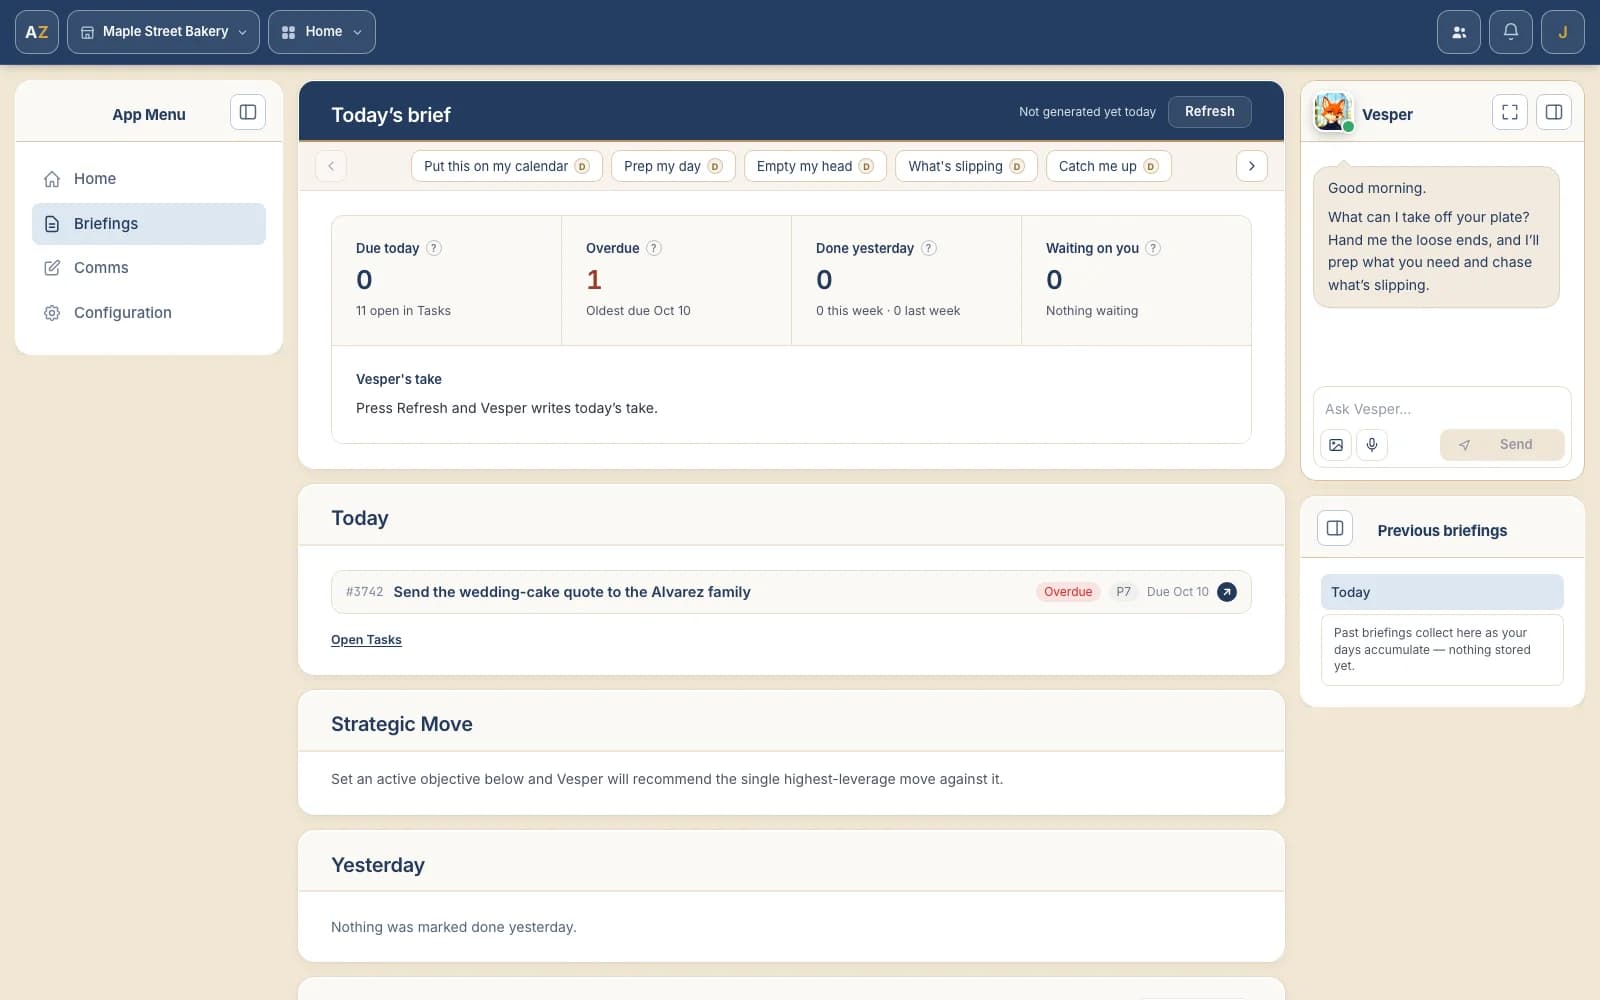This screenshot has width=1600, height=1000.
Task: Click the P7 priority tag
Action: pyautogui.click(x=1124, y=592)
